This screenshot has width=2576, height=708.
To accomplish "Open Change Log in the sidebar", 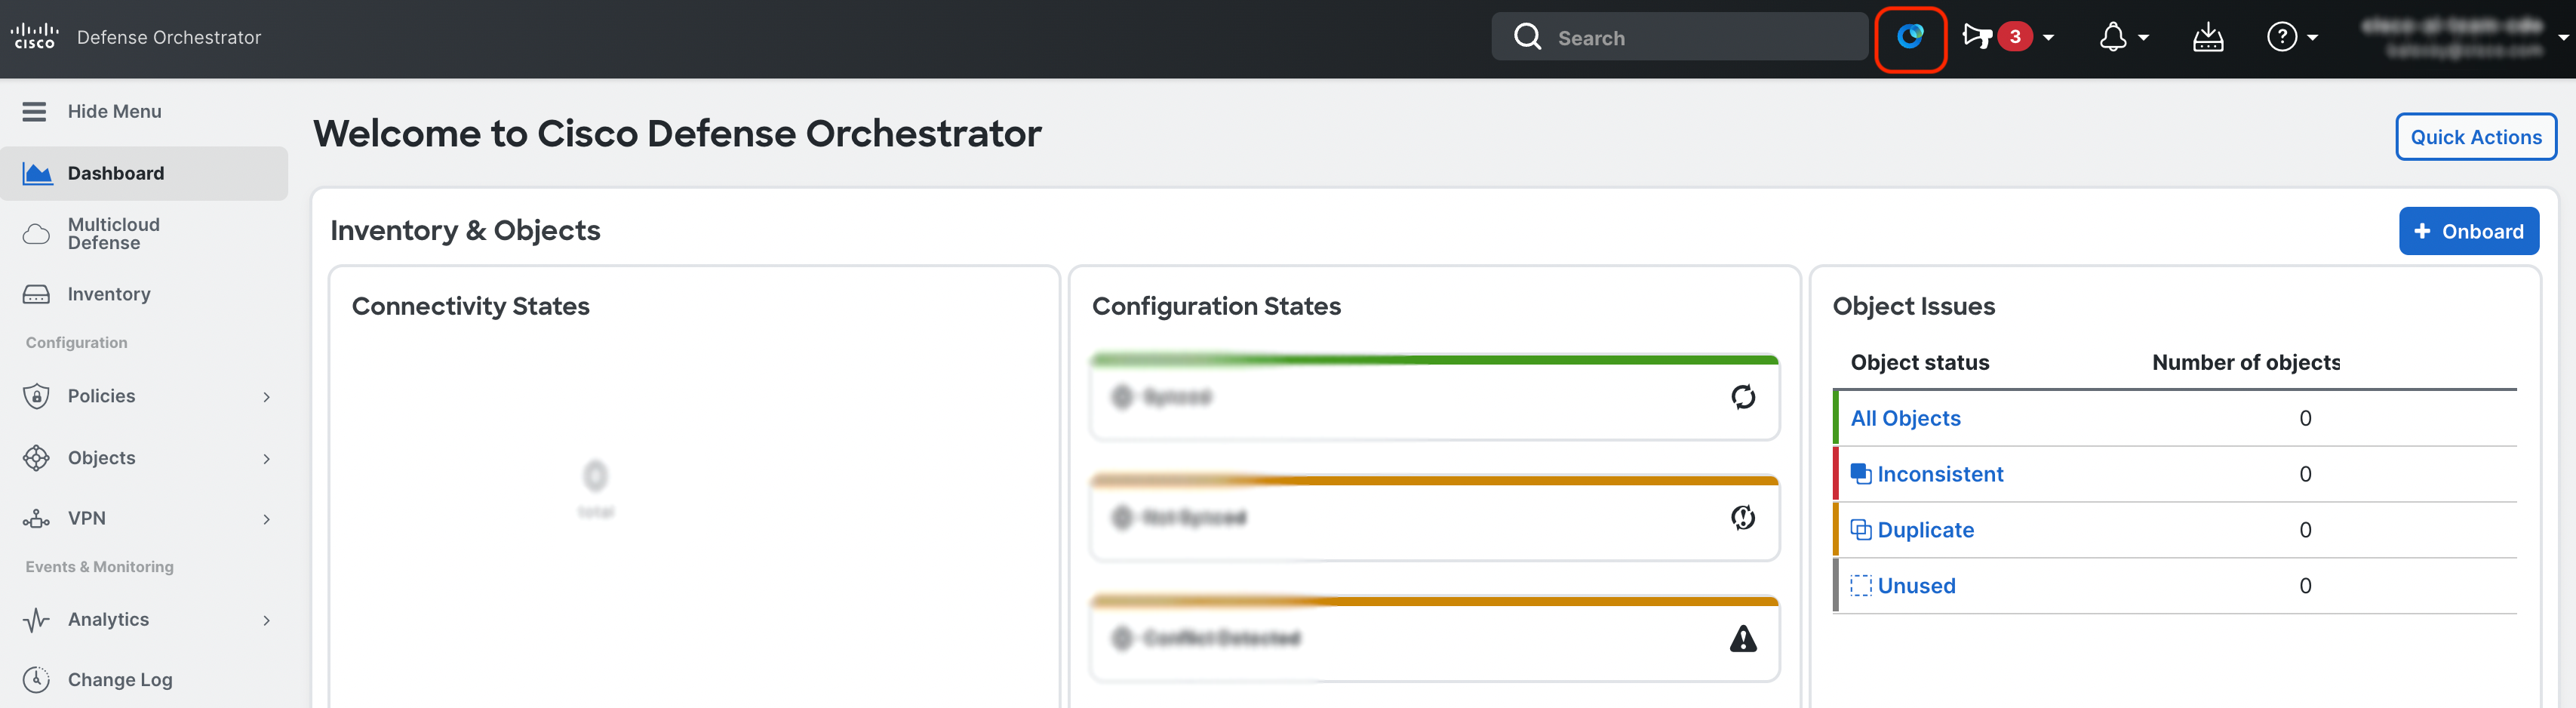I will click(119, 680).
